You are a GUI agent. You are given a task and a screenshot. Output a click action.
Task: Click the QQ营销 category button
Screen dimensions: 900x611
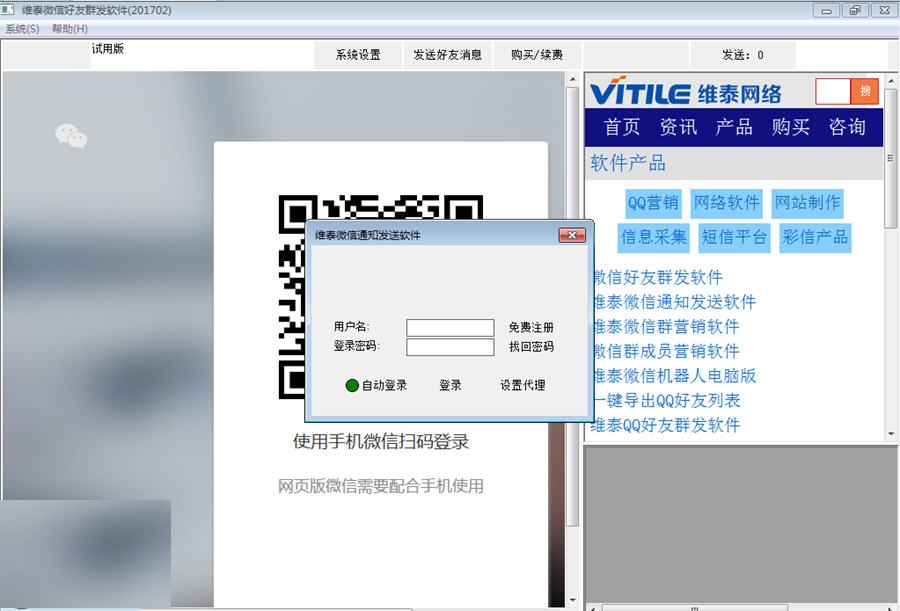pos(653,203)
